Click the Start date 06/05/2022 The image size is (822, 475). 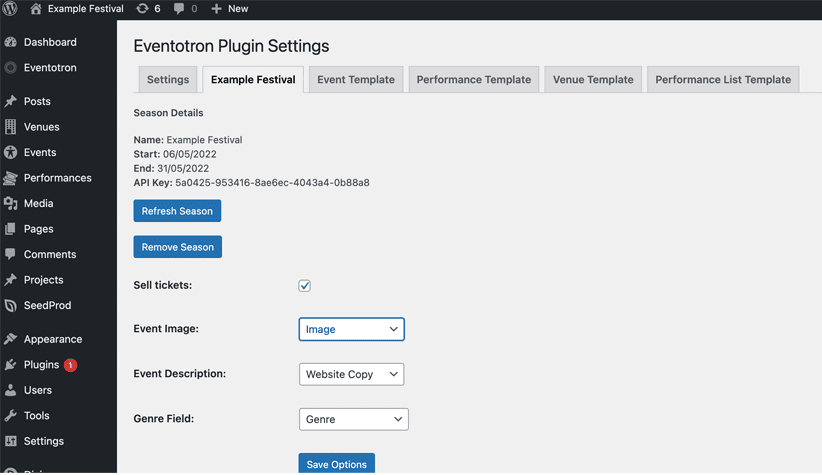tap(190, 154)
